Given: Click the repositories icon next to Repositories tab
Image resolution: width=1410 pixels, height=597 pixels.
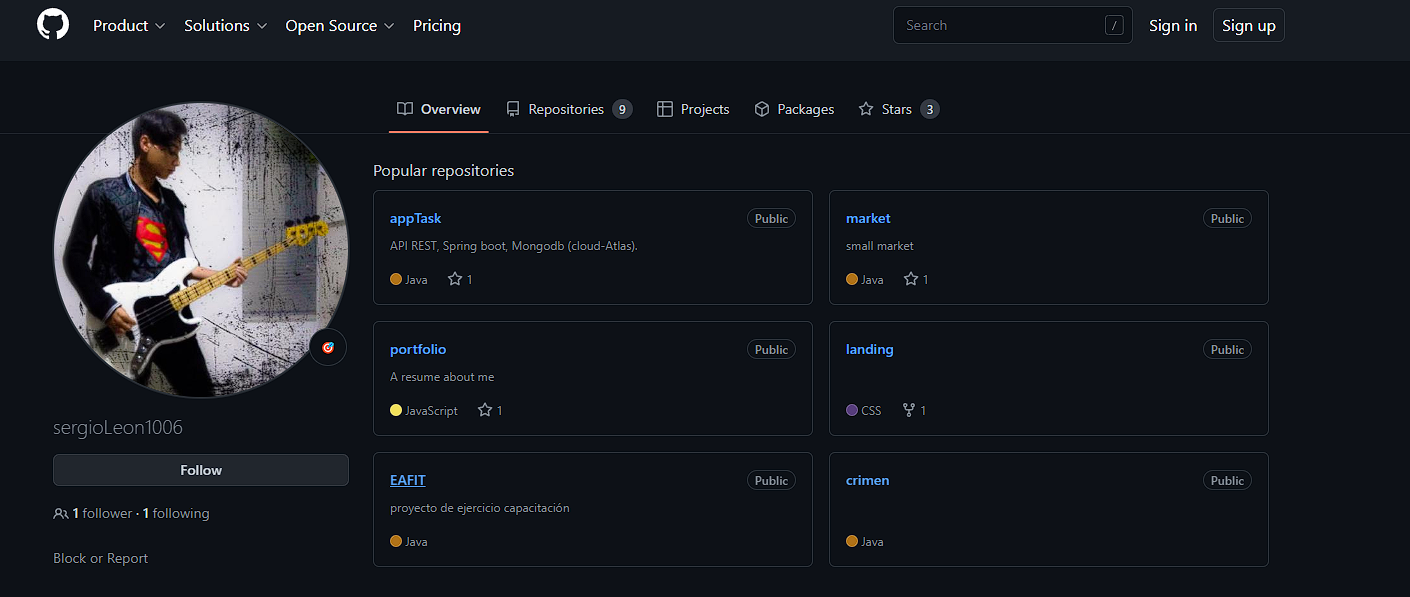Looking at the screenshot, I should 513,109.
